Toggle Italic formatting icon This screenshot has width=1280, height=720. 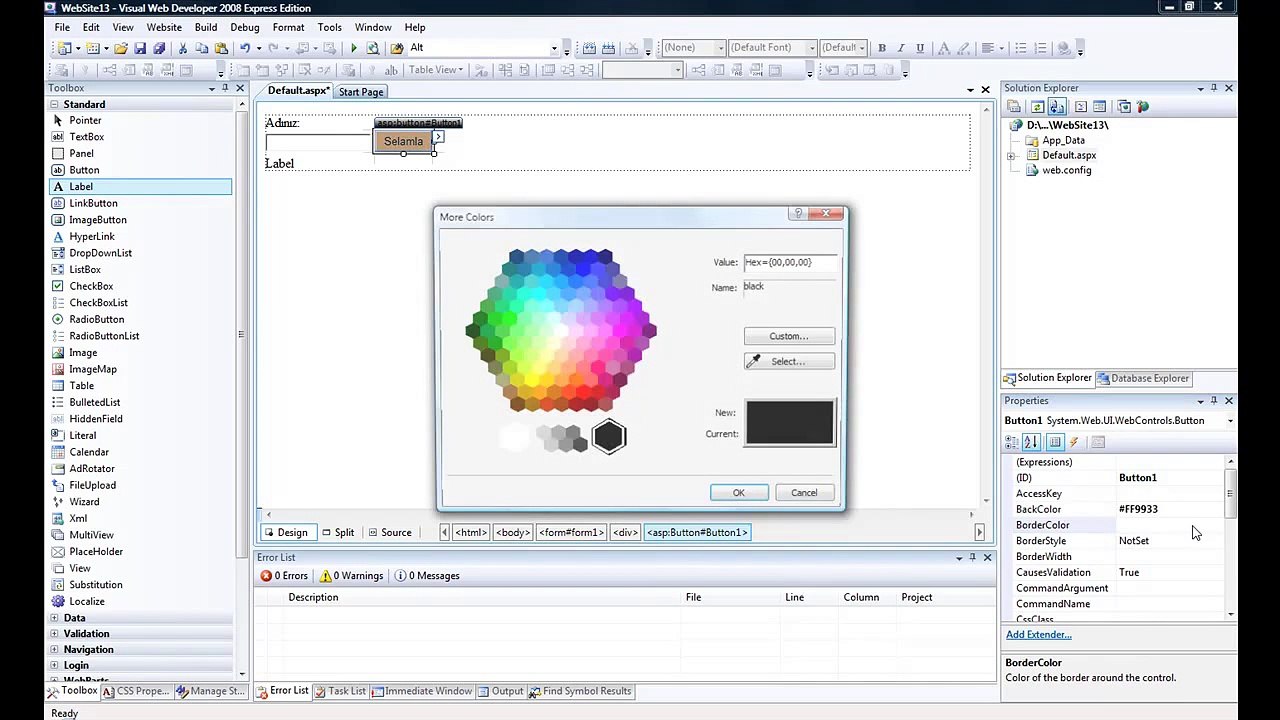[901, 48]
